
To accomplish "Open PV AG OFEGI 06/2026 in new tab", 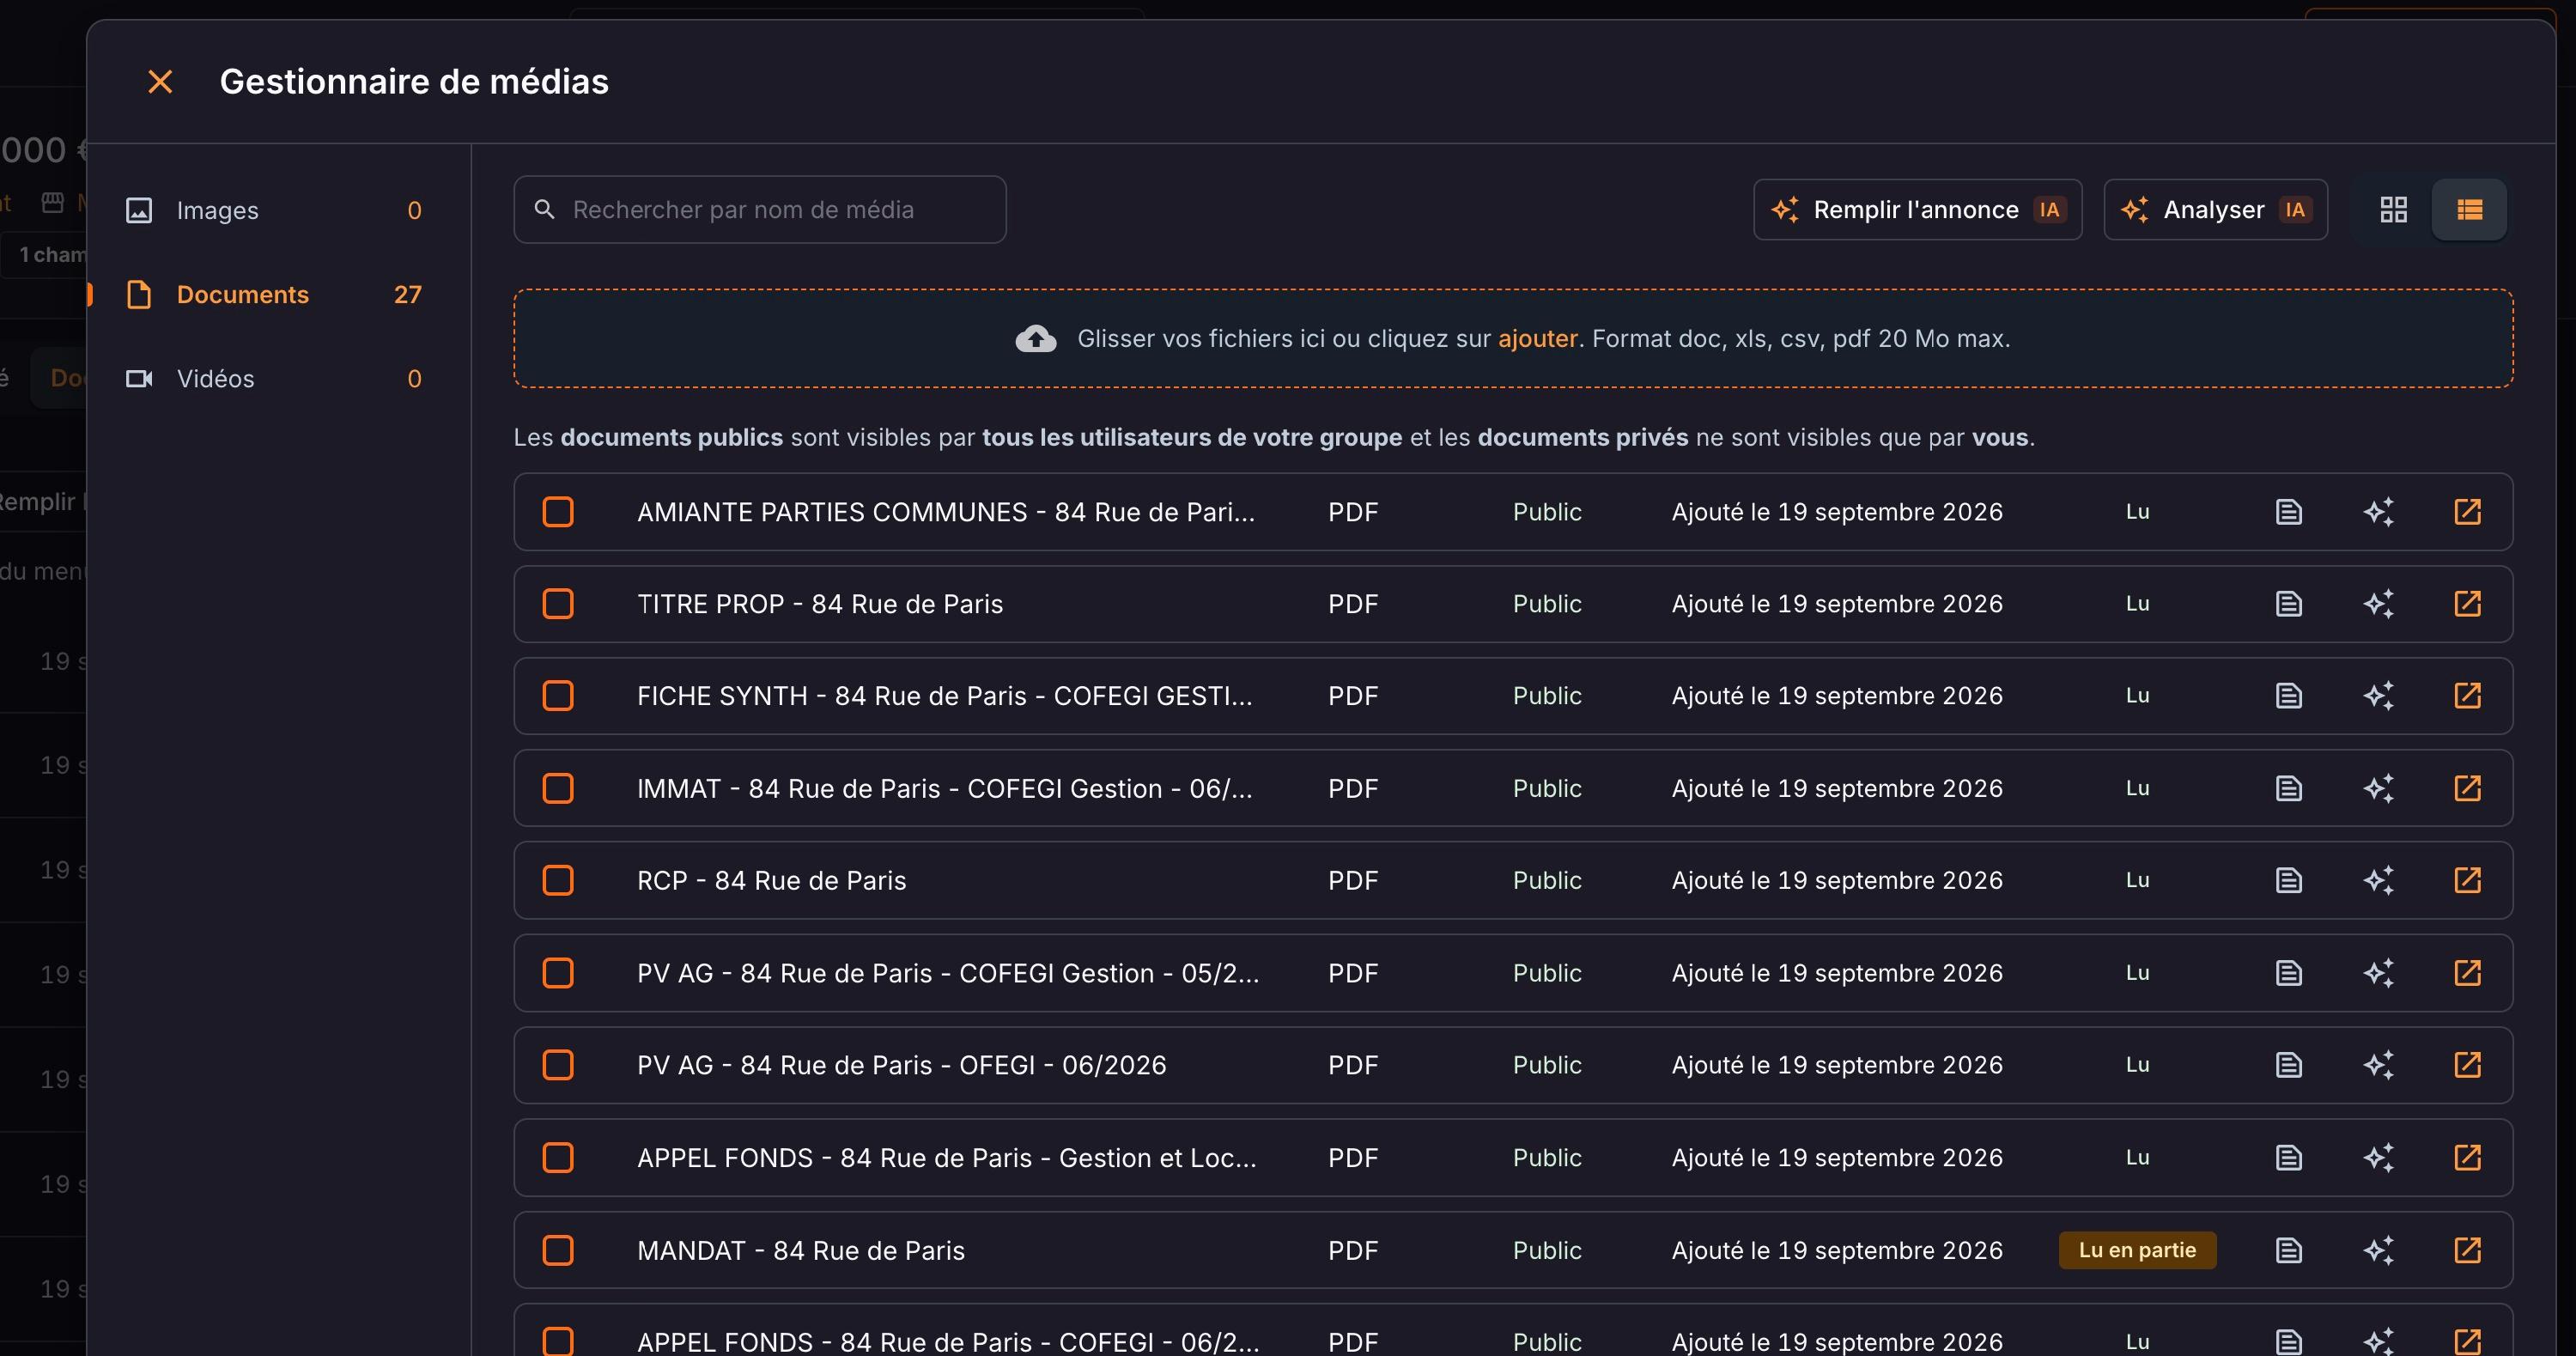I will [x=2467, y=1065].
